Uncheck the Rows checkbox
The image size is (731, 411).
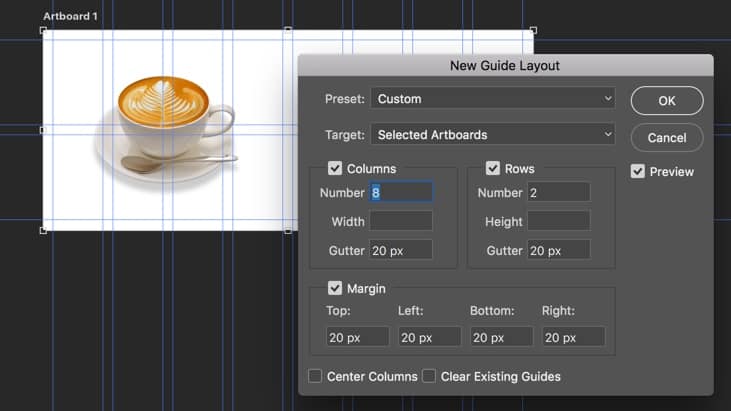(x=493, y=168)
